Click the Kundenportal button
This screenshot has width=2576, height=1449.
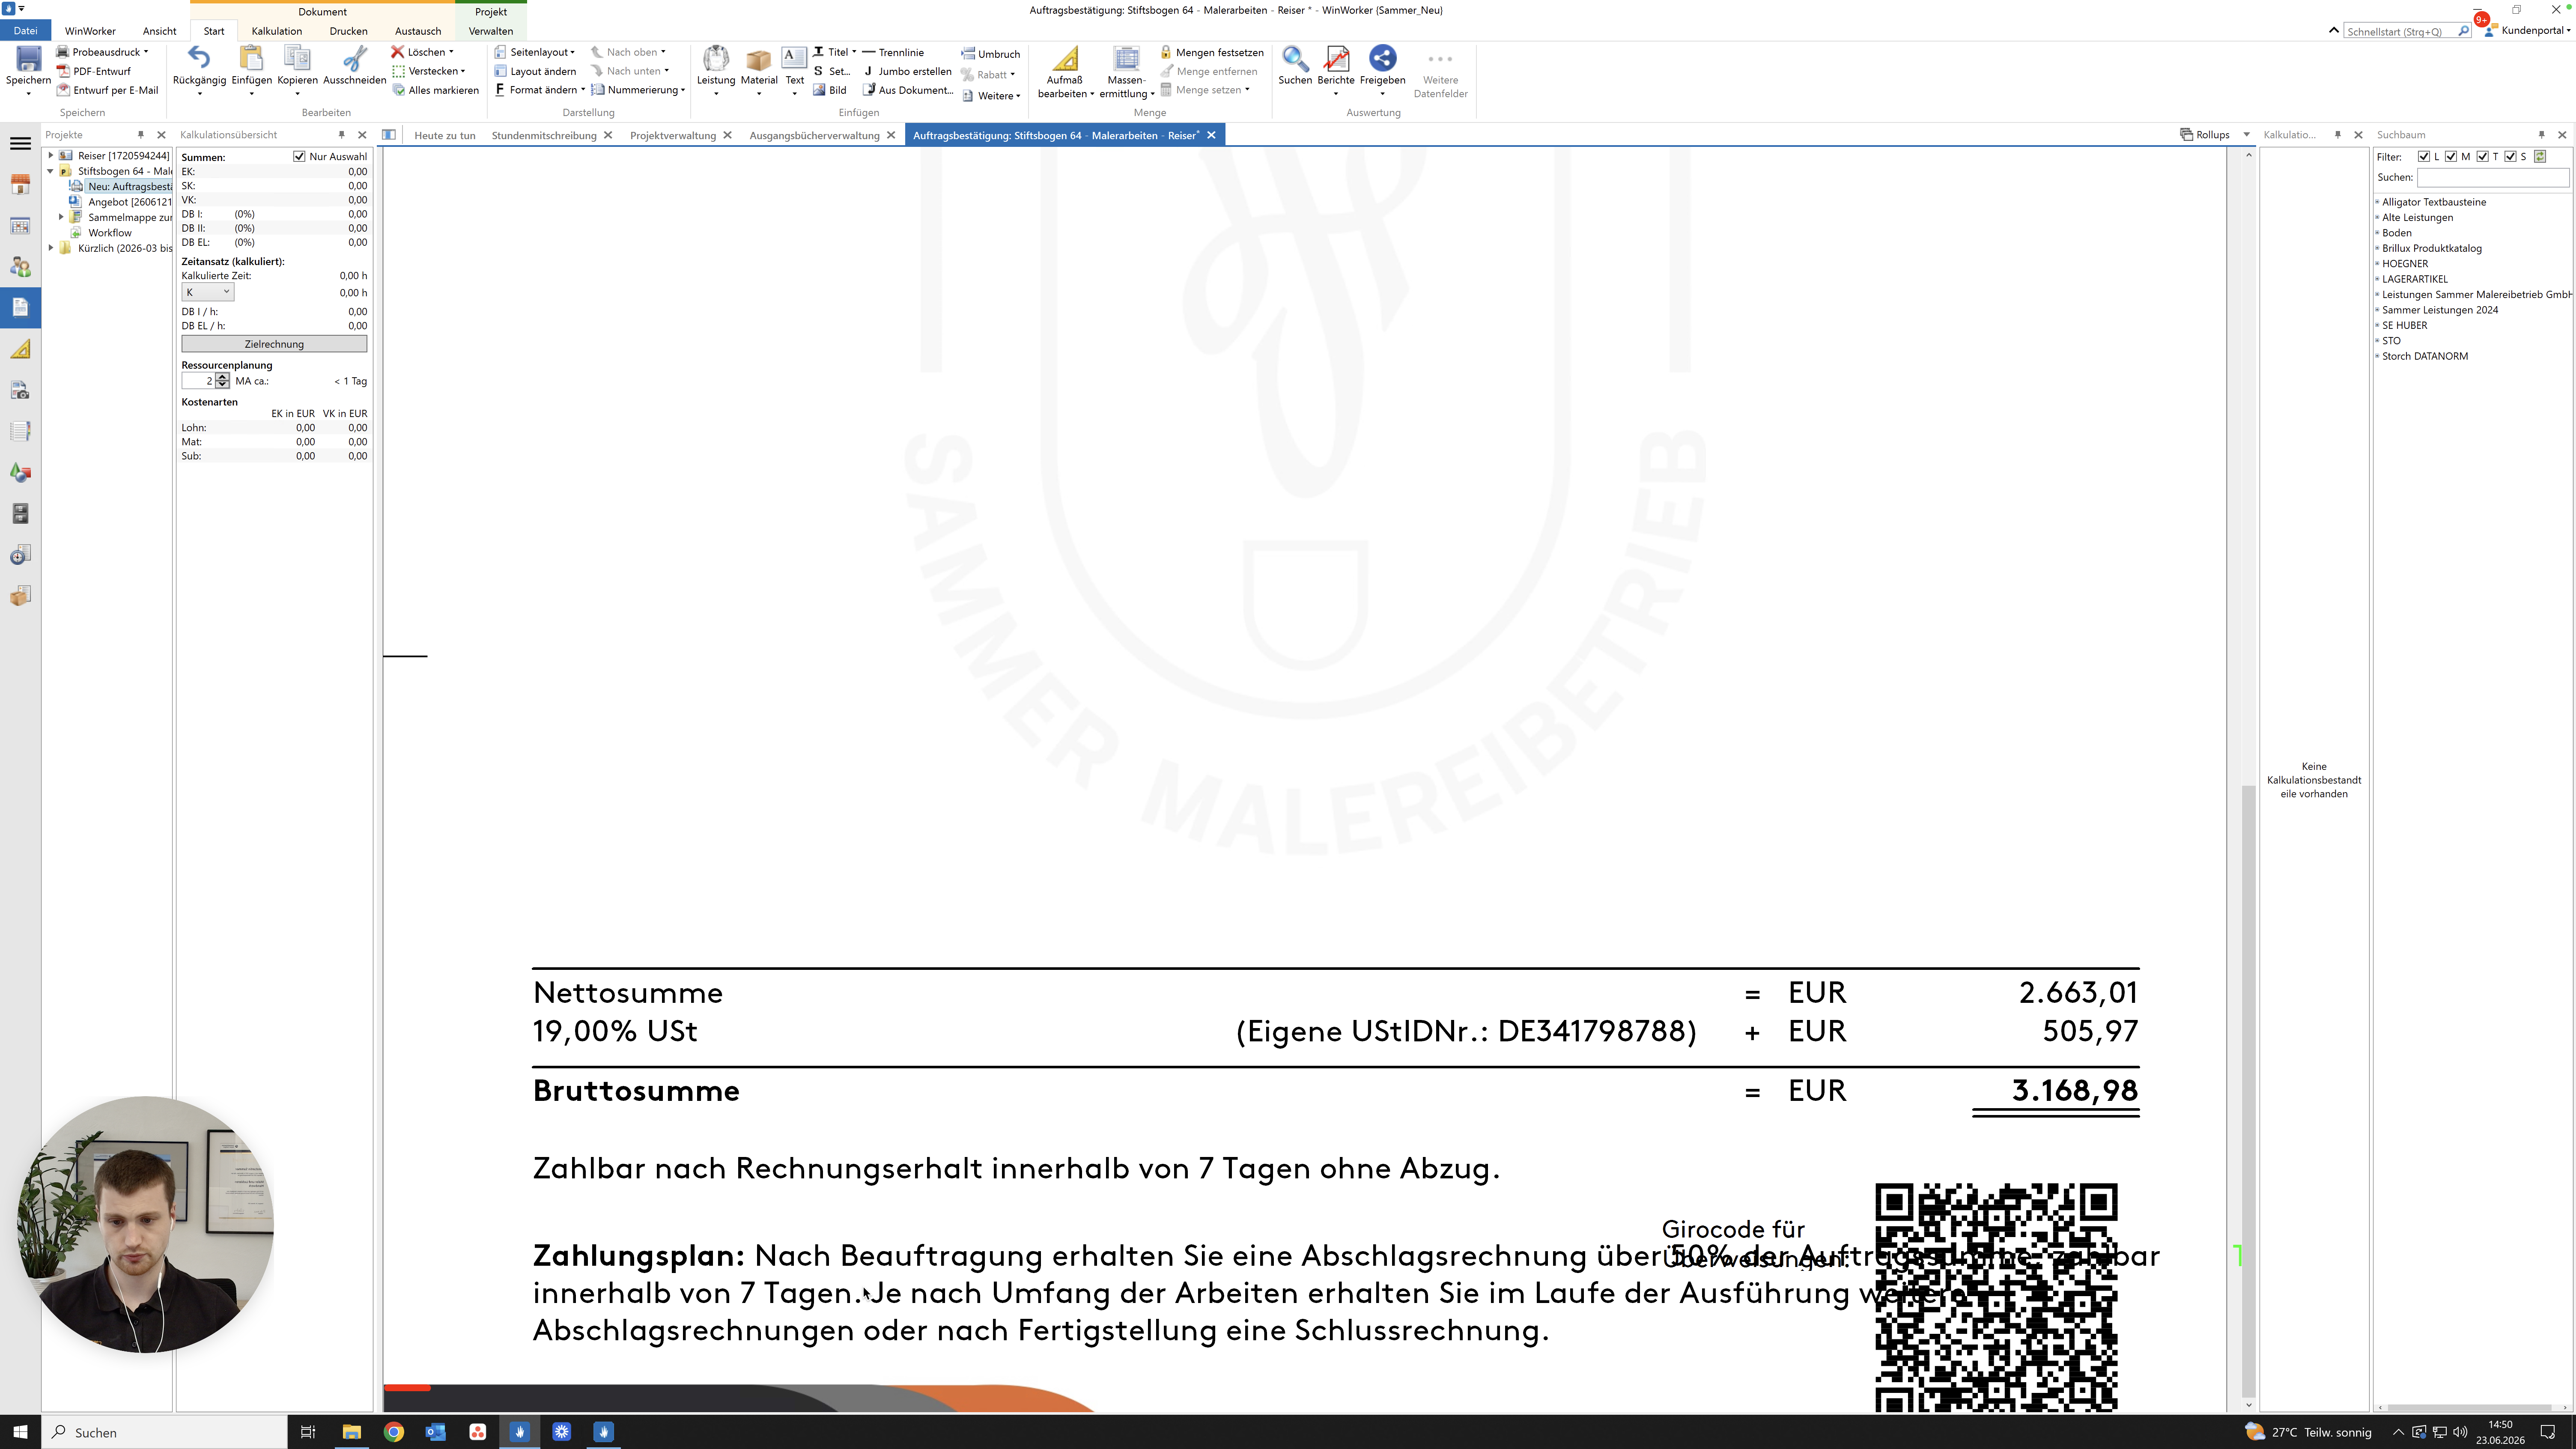2529,30
